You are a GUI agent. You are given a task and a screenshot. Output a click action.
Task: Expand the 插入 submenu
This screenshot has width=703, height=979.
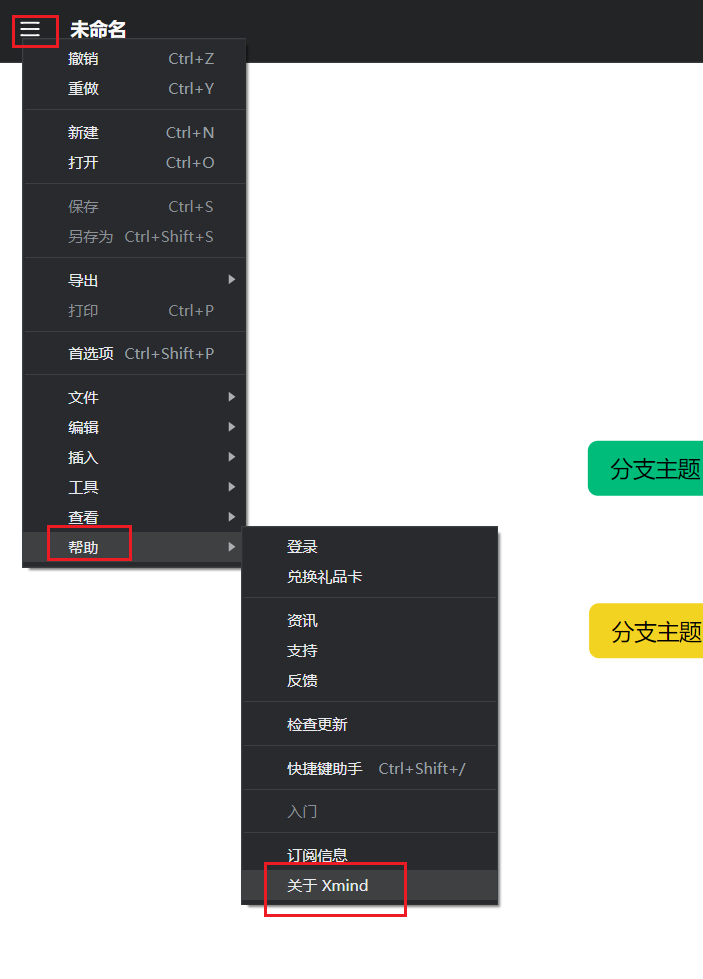(x=134, y=457)
